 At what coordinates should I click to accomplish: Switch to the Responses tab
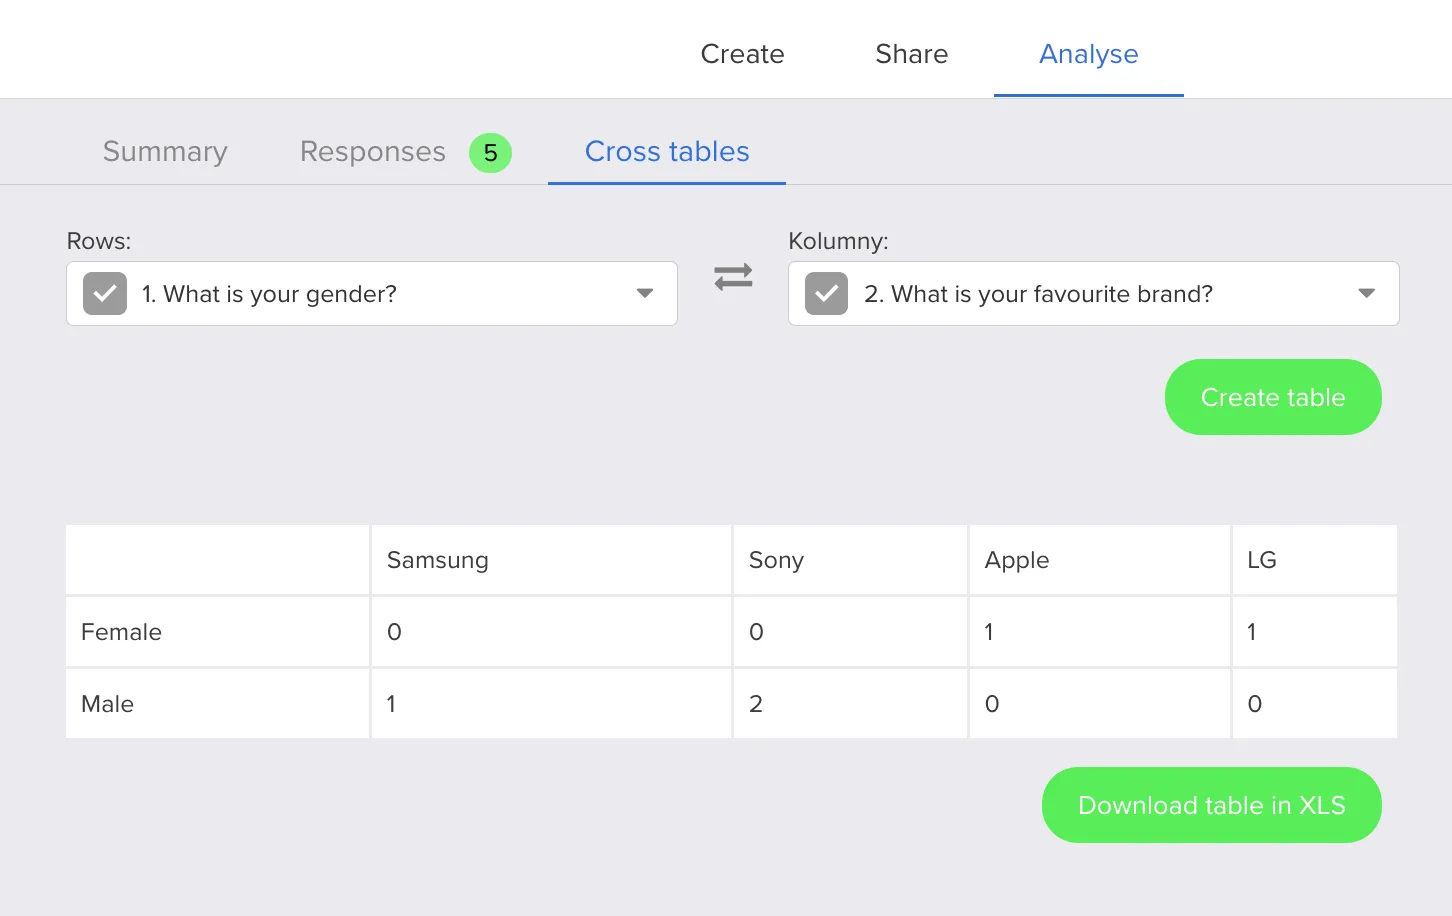[372, 151]
